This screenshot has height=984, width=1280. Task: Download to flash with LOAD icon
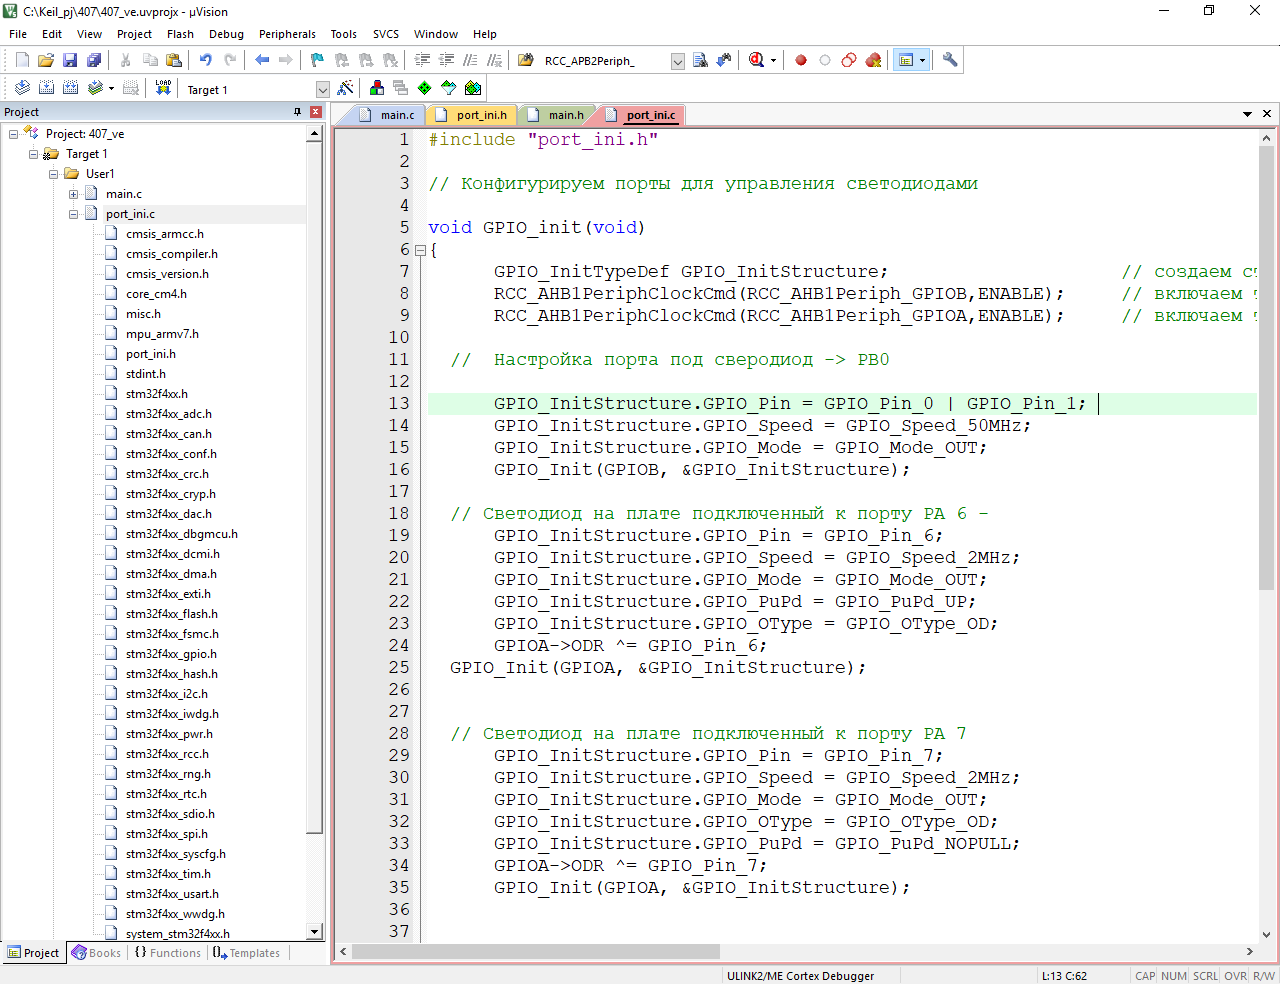coord(163,88)
